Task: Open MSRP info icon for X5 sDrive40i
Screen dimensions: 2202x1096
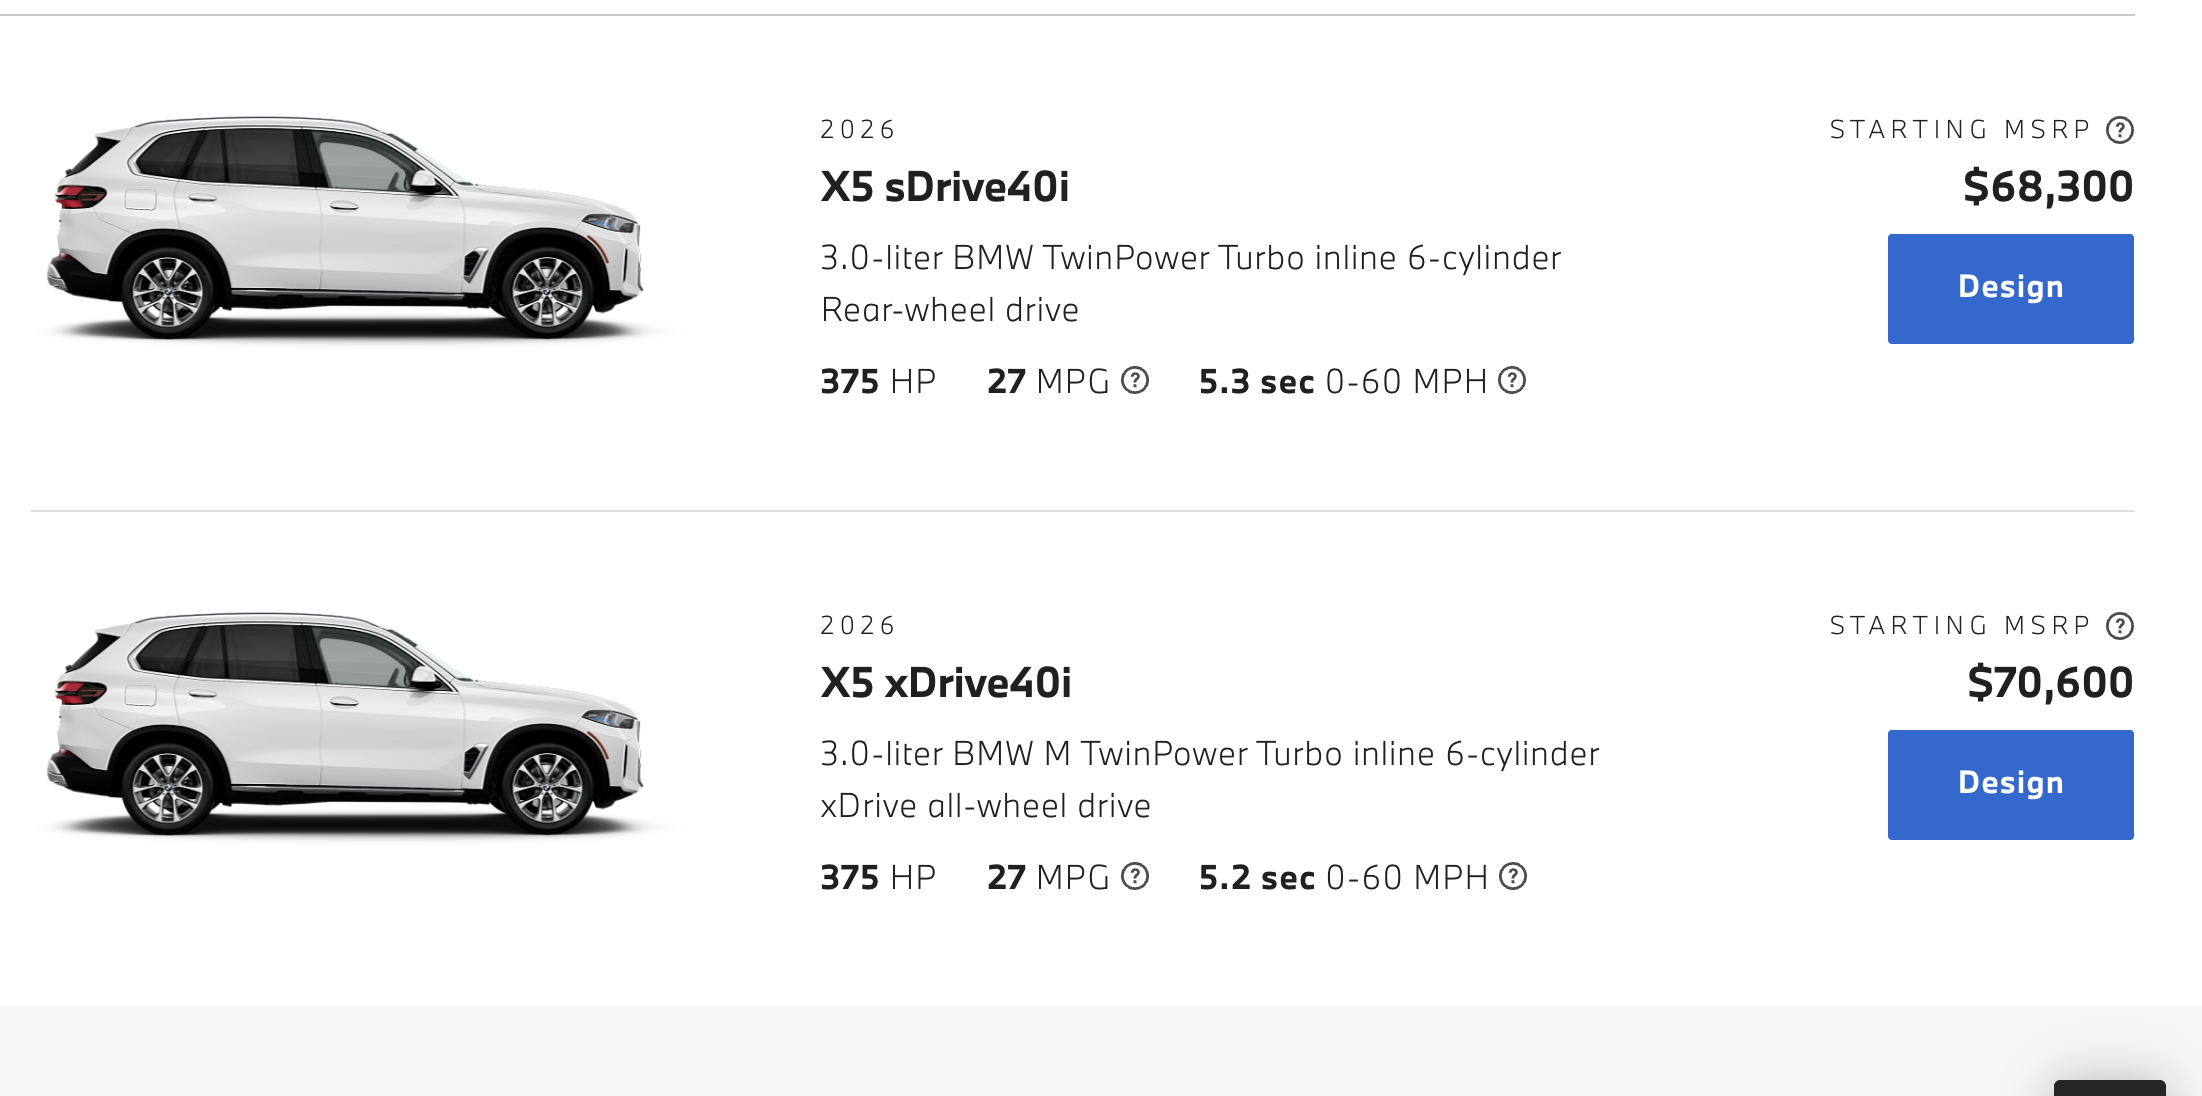Action: tap(2119, 130)
